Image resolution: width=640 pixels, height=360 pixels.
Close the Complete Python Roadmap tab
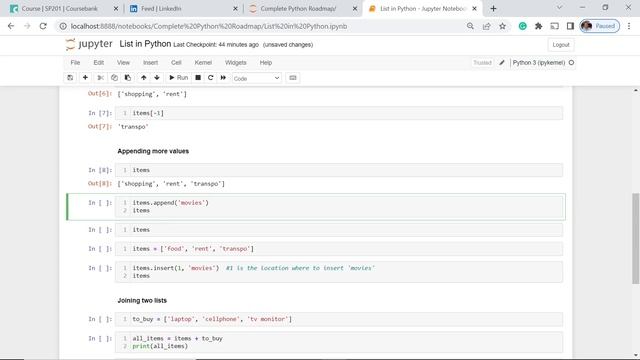coord(355,9)
